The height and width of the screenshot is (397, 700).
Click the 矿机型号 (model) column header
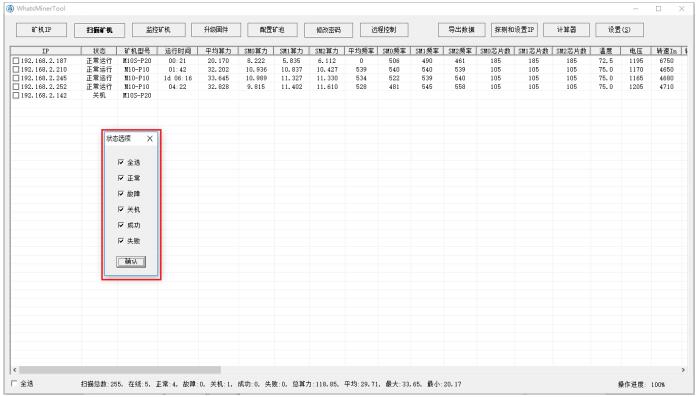pyautogui.click(x=137, y=51)
